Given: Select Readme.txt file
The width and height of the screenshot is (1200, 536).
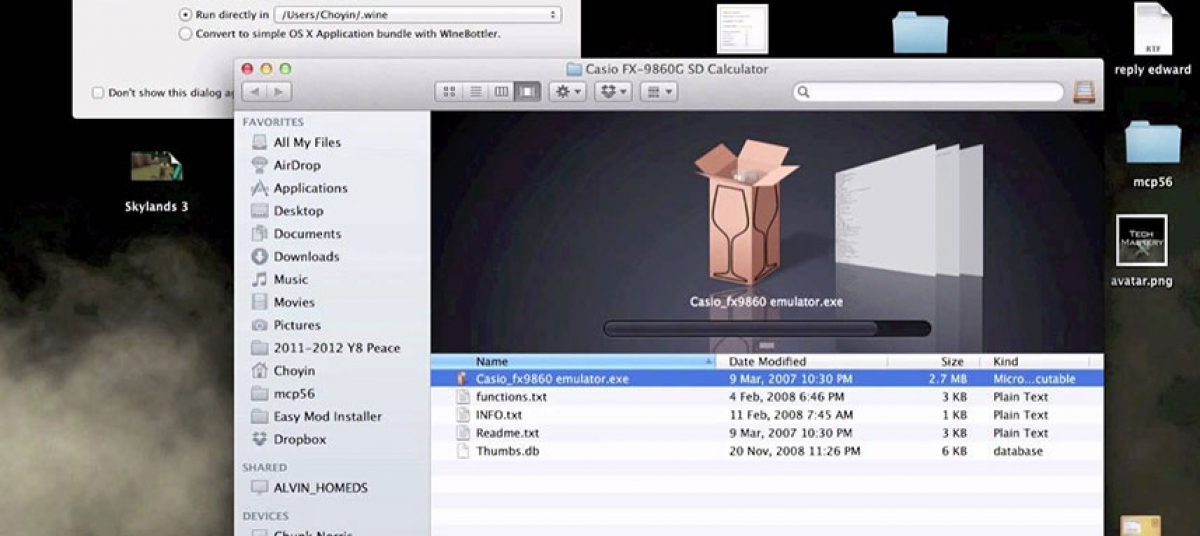Looking at the screenshot, I should (507, 433).
